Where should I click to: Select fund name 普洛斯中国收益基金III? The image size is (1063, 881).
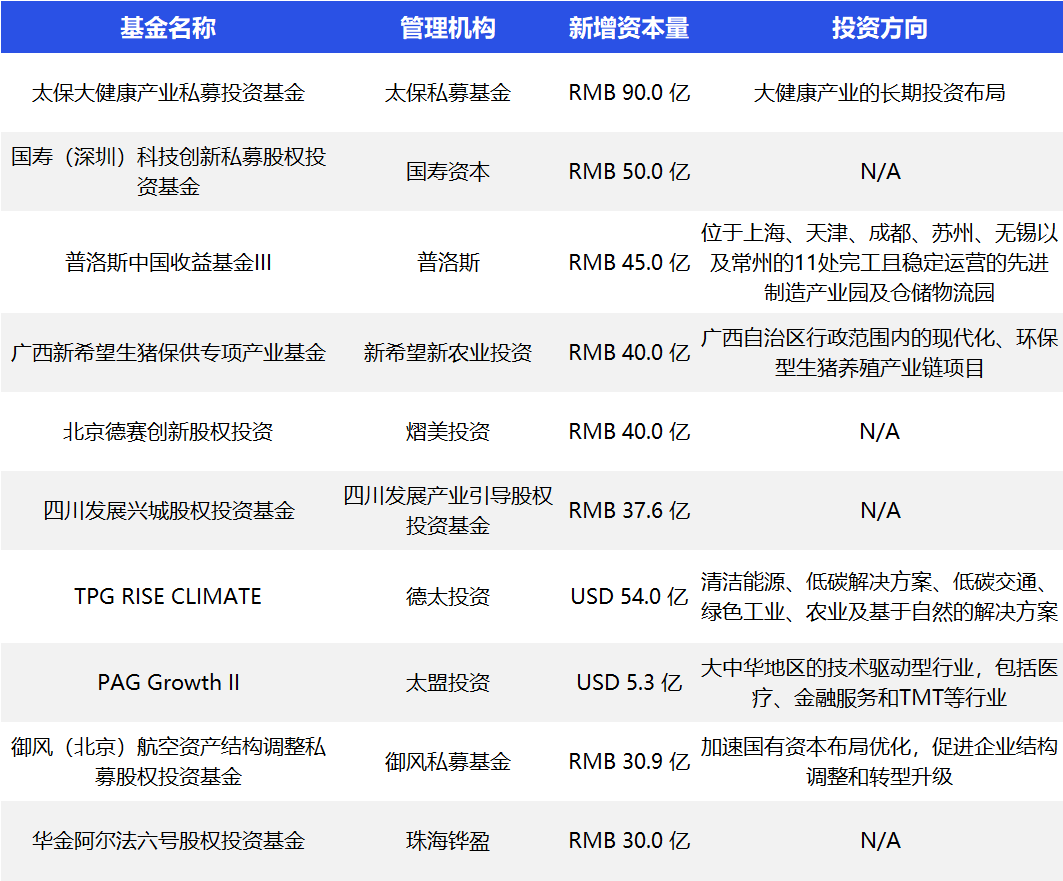[168, 262]
